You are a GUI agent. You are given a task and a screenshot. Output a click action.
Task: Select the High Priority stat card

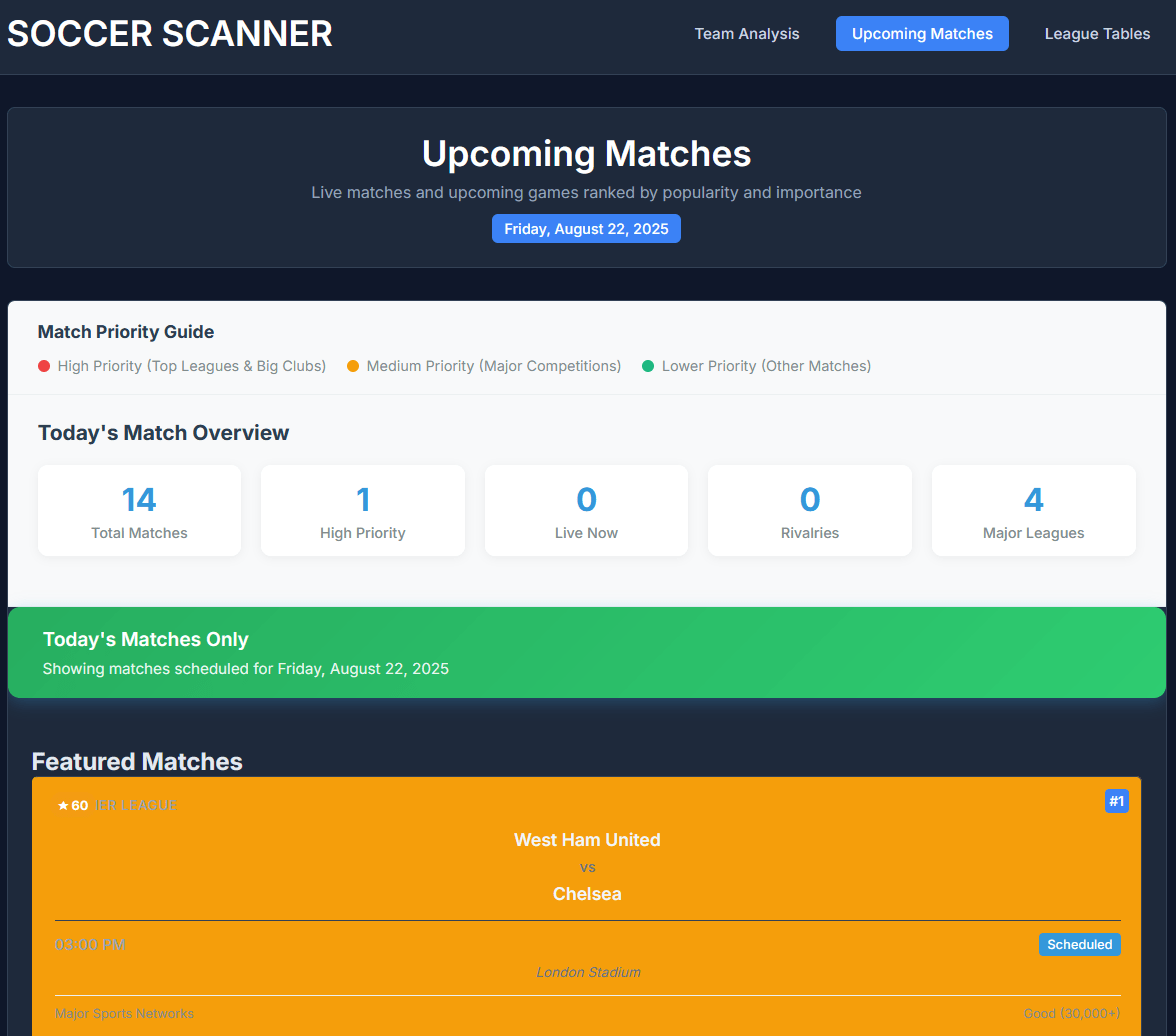[363, 510]
